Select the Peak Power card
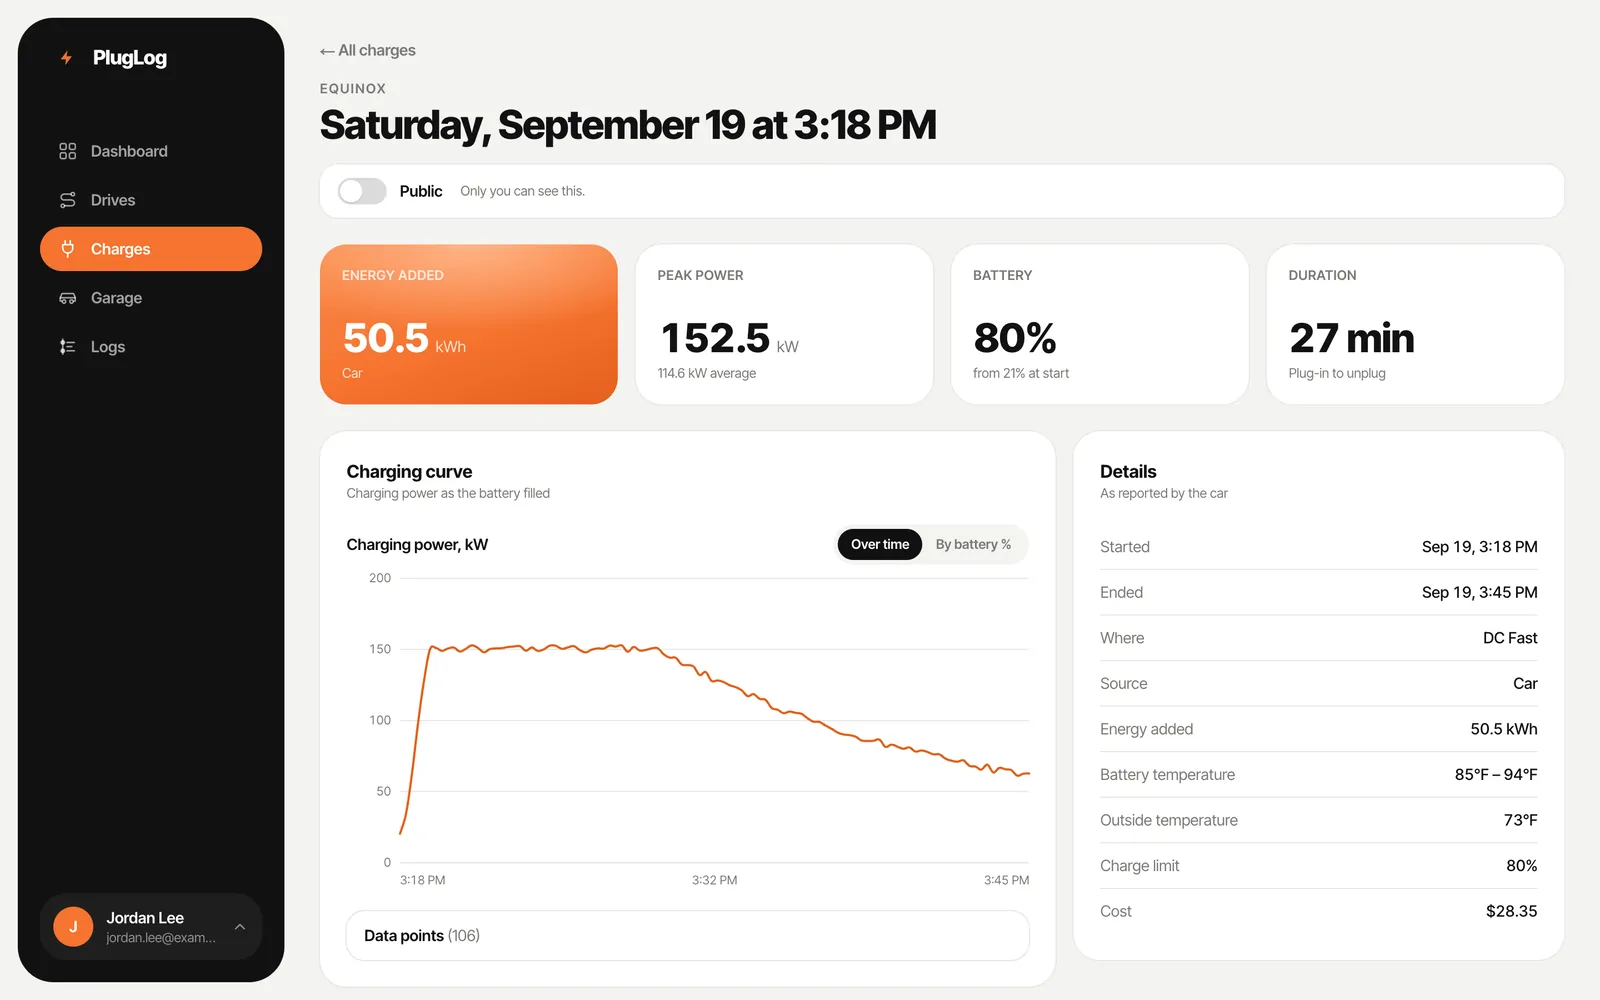Screen dimensions: 1600x1000 pyautogui.click(x=784, y=324)
